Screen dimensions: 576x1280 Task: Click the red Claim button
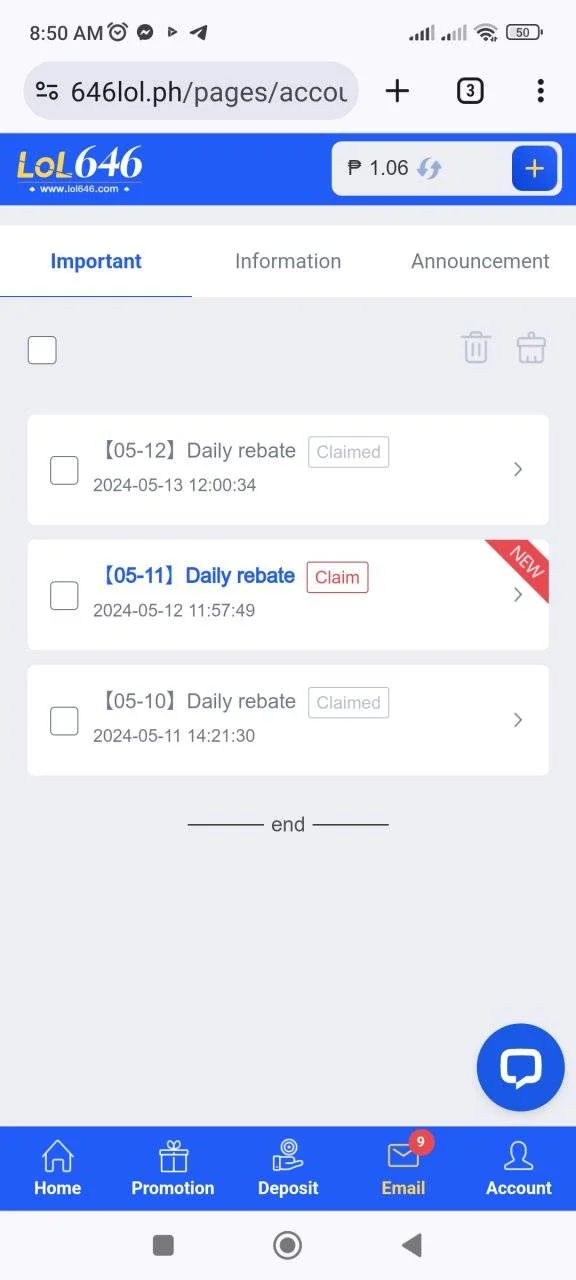(337, 577)
